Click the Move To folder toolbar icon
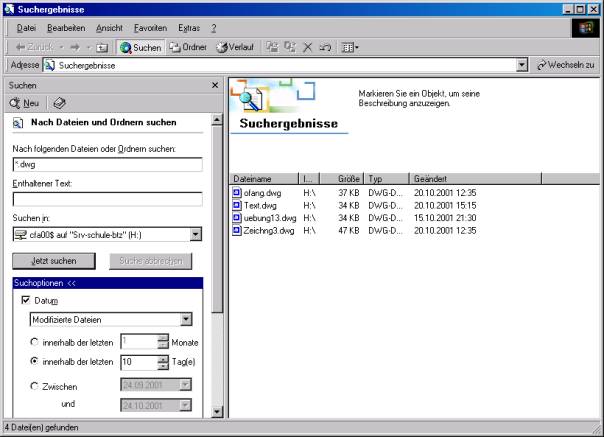 tap(272, 47)
